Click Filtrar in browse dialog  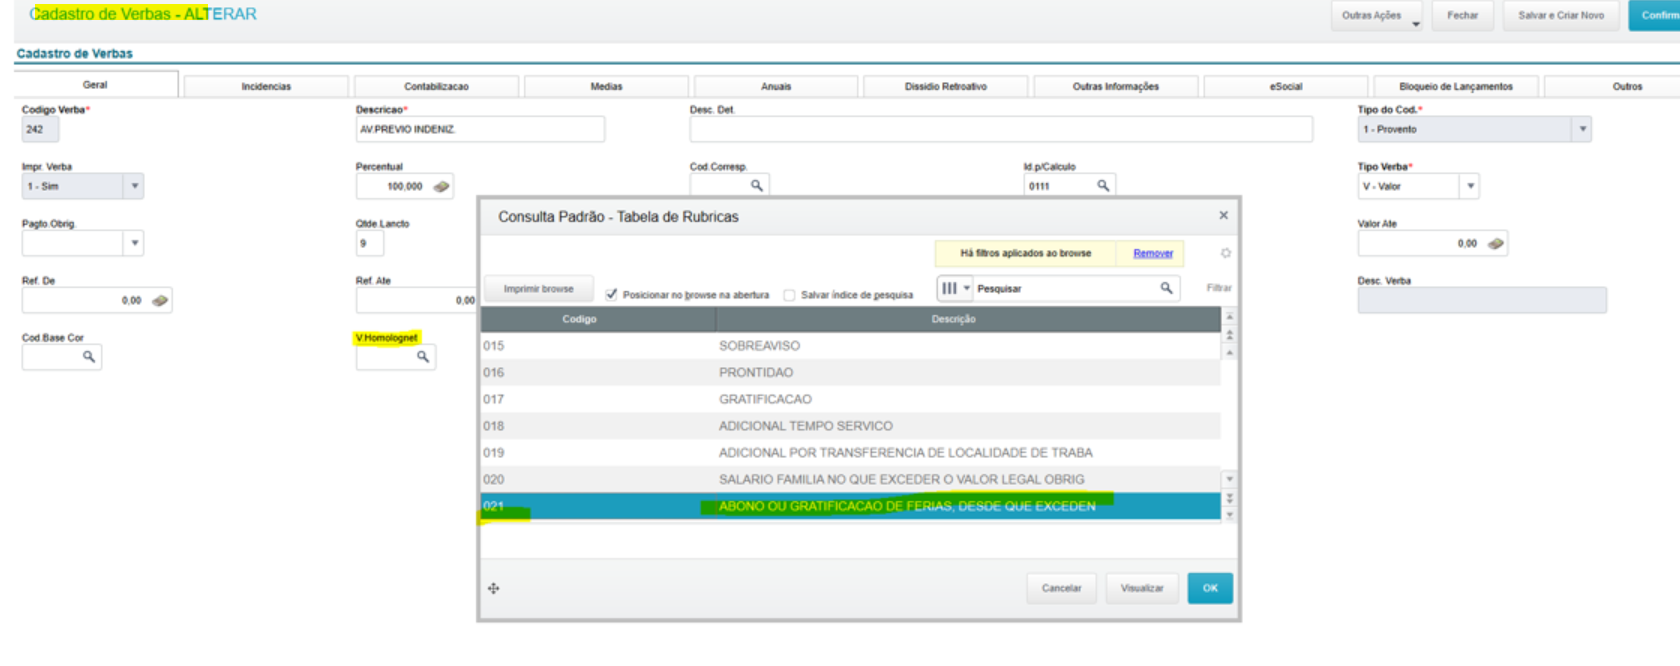point(1219,288)
